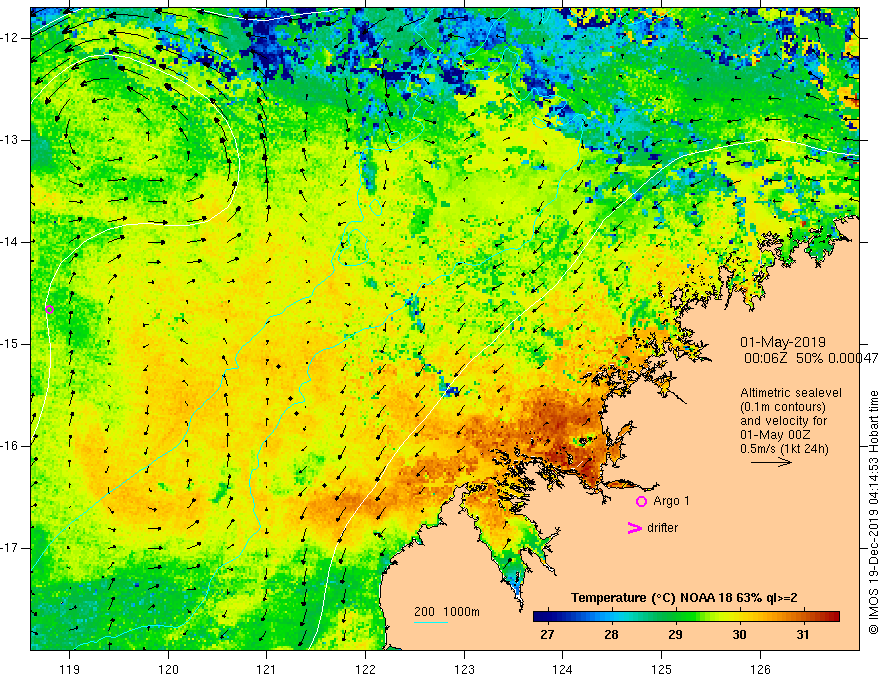Click the -14 latitude axis label
Viewport: 880px width, 680px height.
pyautogui.click(x=10, y=242)
